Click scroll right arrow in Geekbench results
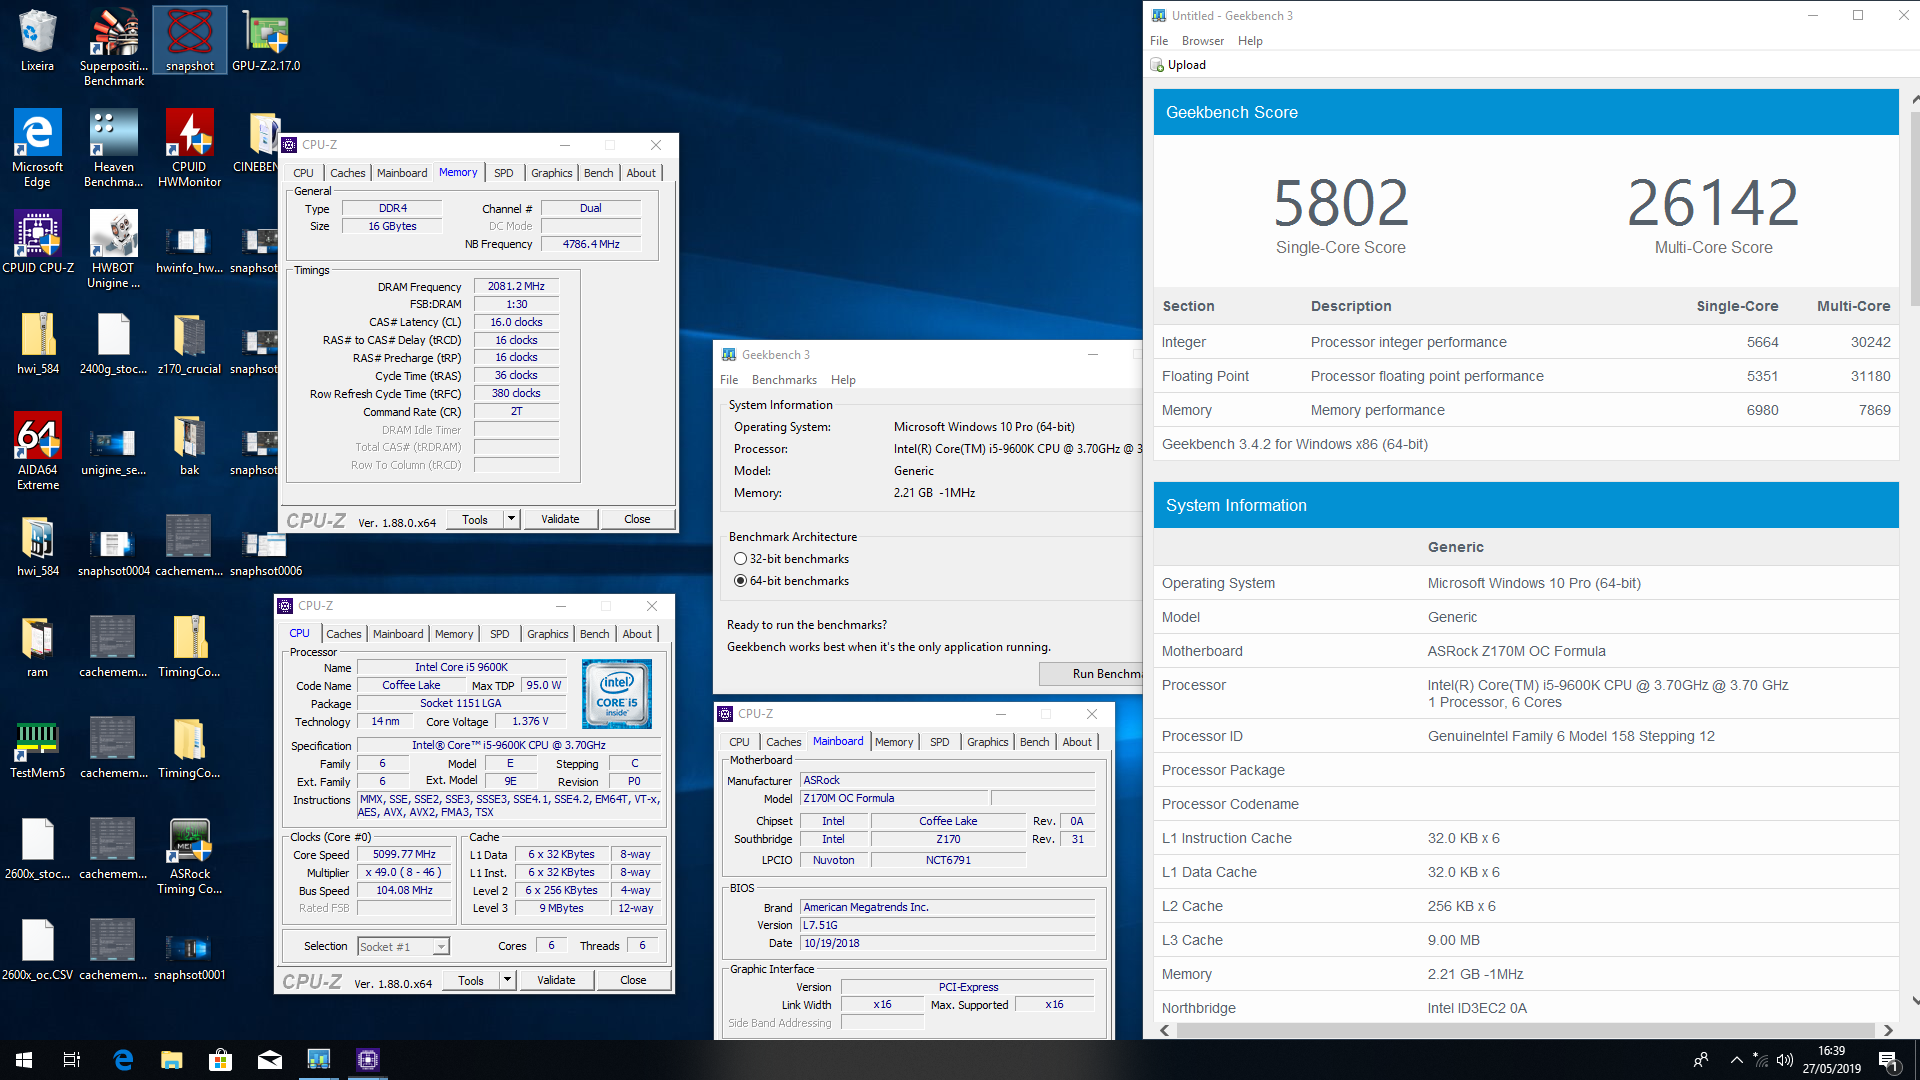The image size is (1920, 1080). [x=1888, y=1030]
